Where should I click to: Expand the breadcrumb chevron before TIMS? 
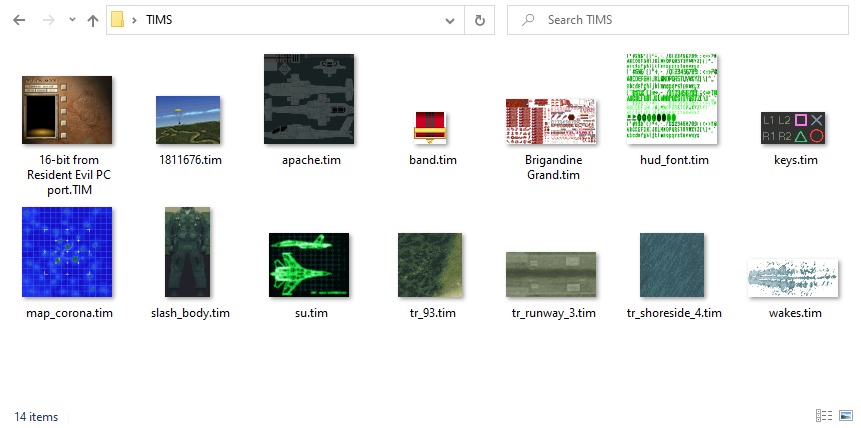click(x=134, y=20)
